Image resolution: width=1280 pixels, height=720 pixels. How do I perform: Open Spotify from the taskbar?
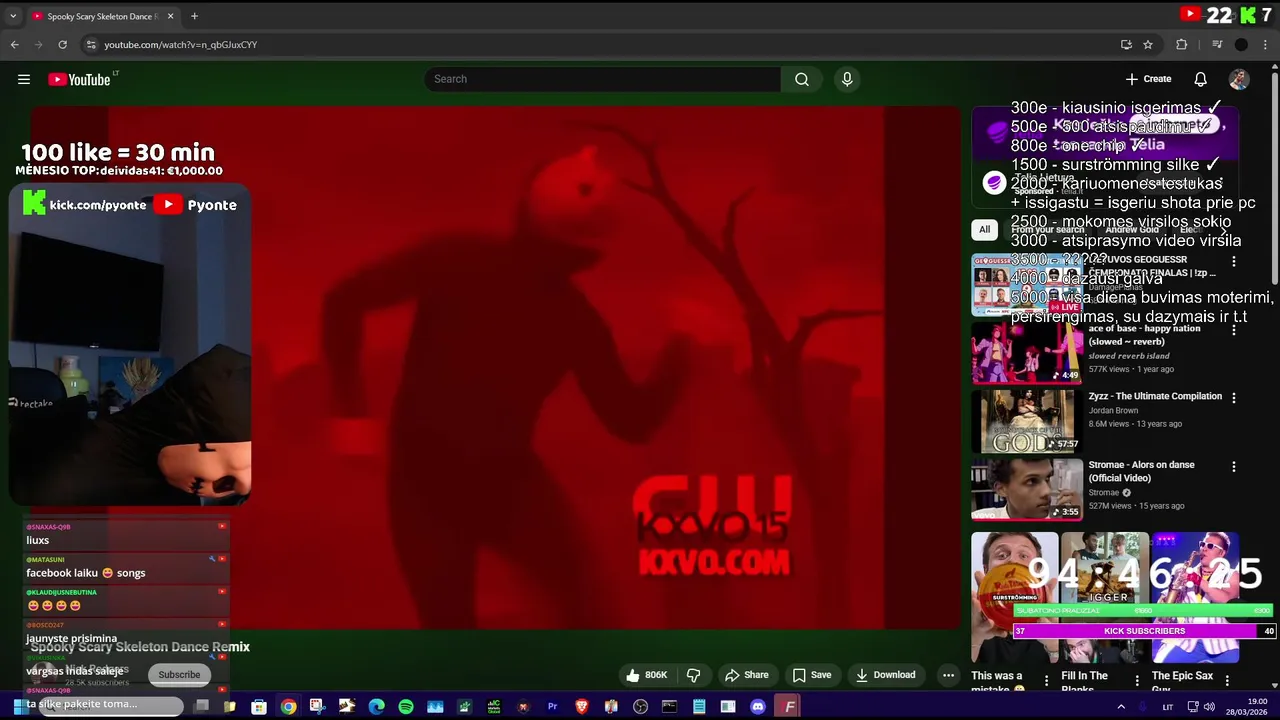click(x=406, y=707)
